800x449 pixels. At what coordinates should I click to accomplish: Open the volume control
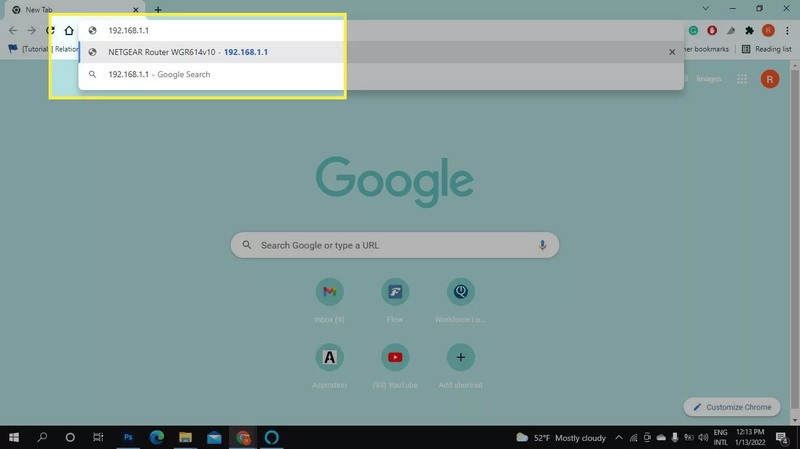(703, 438)
